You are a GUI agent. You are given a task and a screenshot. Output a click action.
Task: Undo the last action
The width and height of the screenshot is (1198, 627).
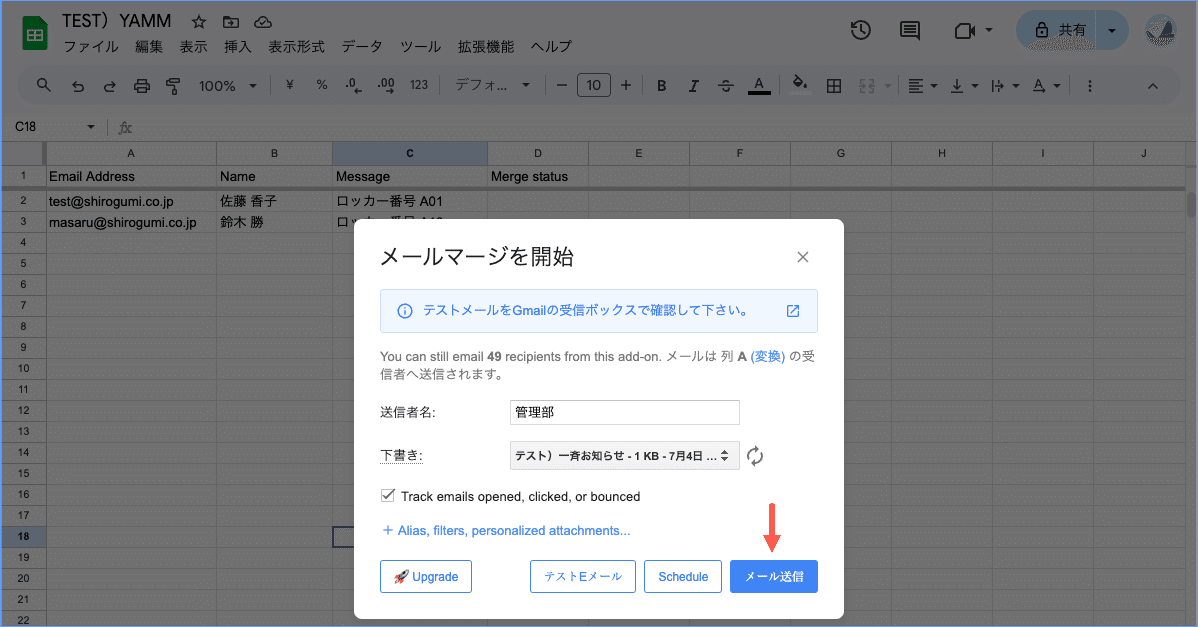[78, 86]
